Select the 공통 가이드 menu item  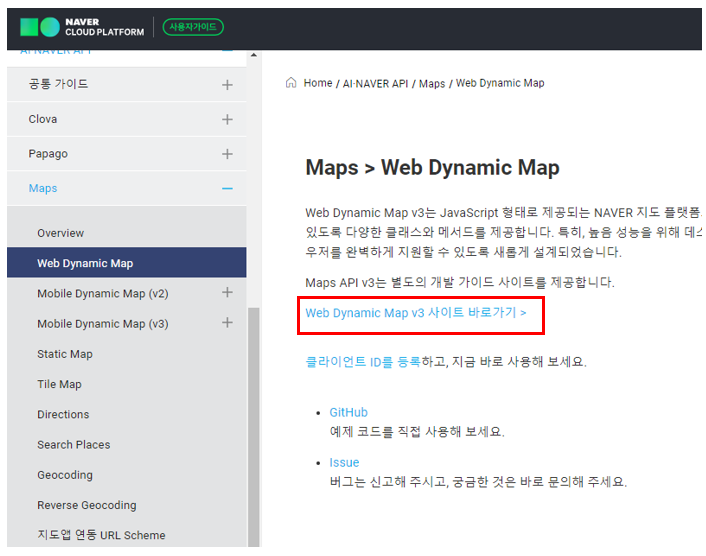tap(127, 85)
